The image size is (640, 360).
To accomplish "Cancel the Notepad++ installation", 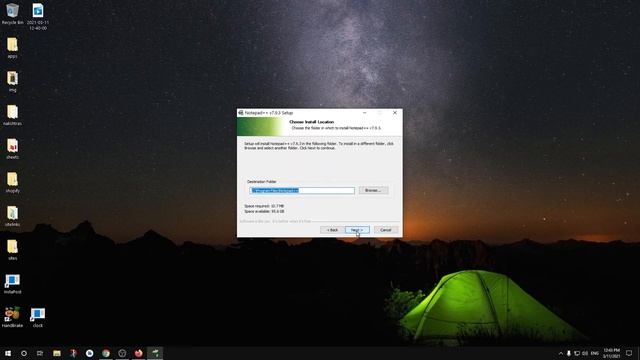I will coord(386,230).
